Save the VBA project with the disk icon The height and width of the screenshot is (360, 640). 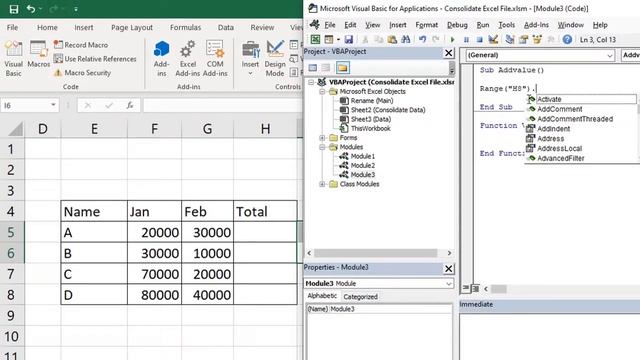pos(348,39)
